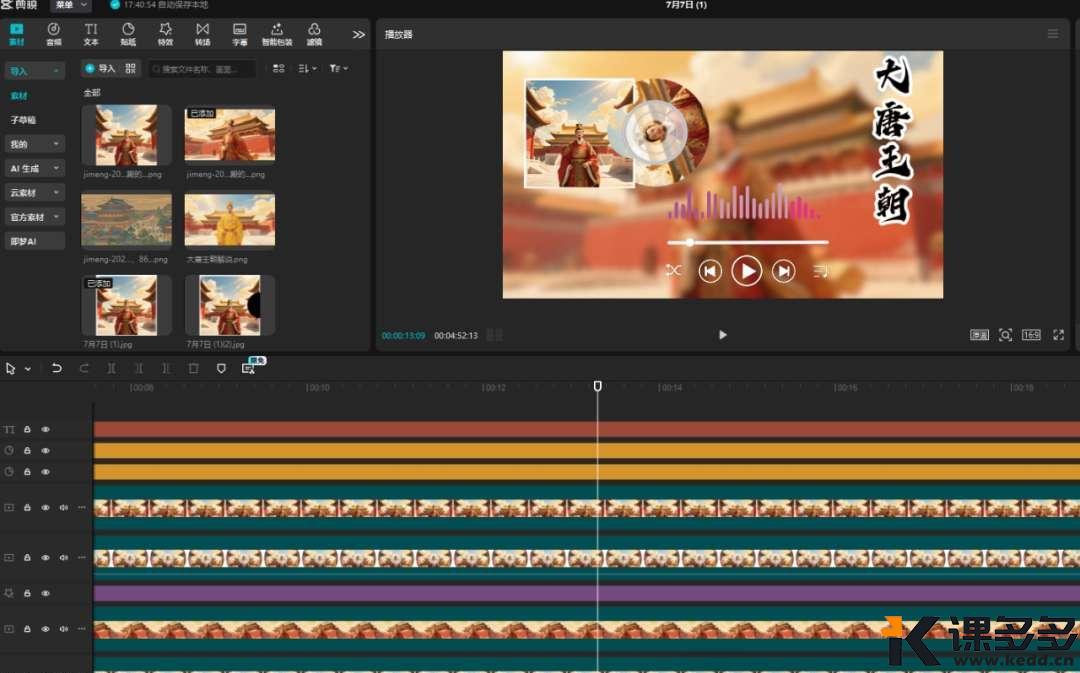Hide the text track using its eye icon
Image resolution: width=1080 pixels, height=673 pixels.
[x=45, y=429]
